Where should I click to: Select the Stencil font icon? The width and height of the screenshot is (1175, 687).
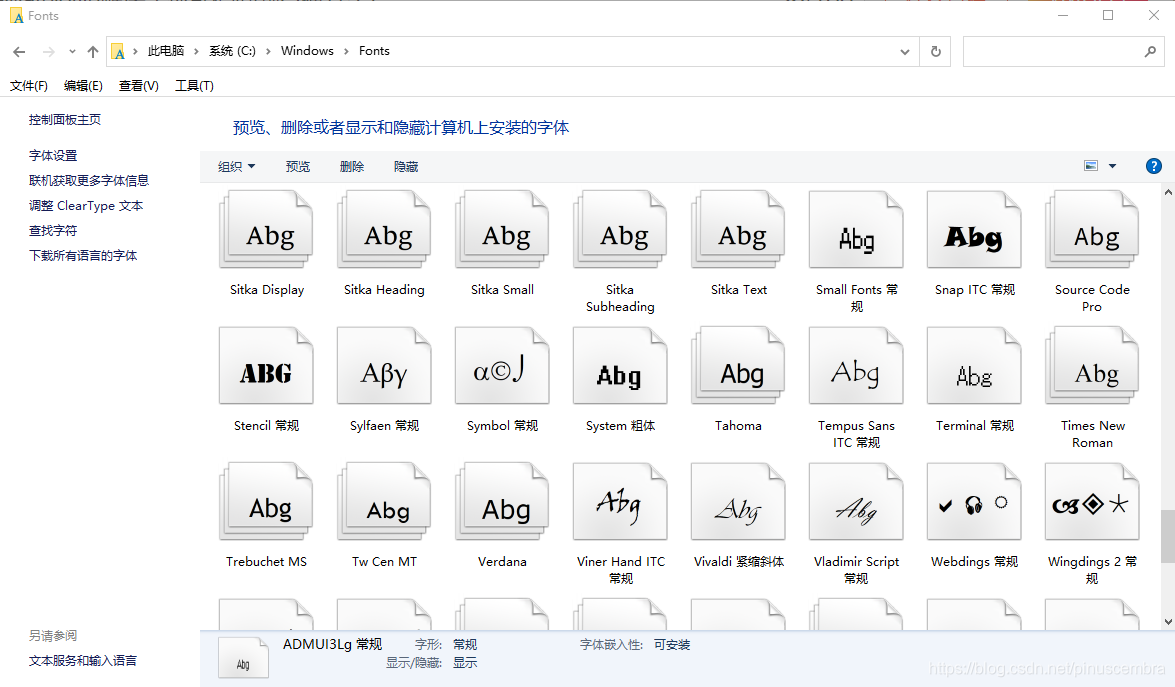(266, 366)
